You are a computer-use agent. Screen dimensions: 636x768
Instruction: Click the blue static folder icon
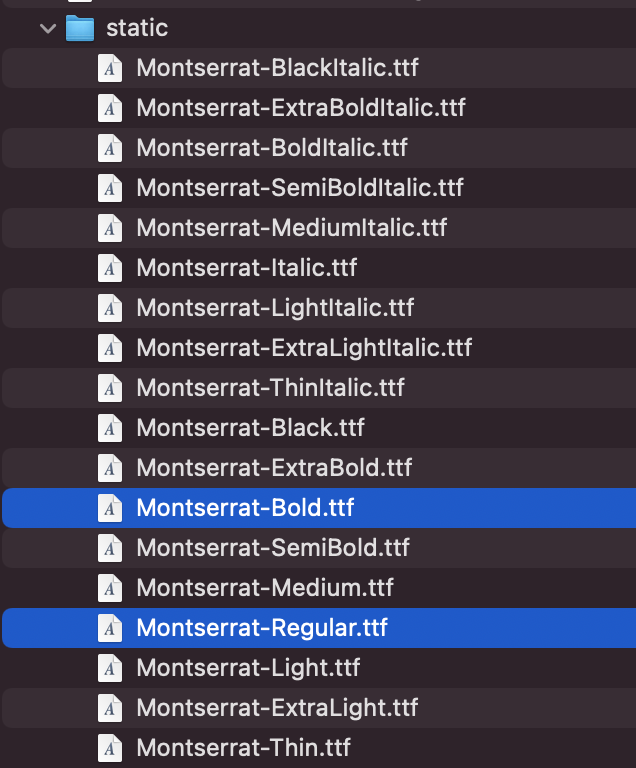80,28
